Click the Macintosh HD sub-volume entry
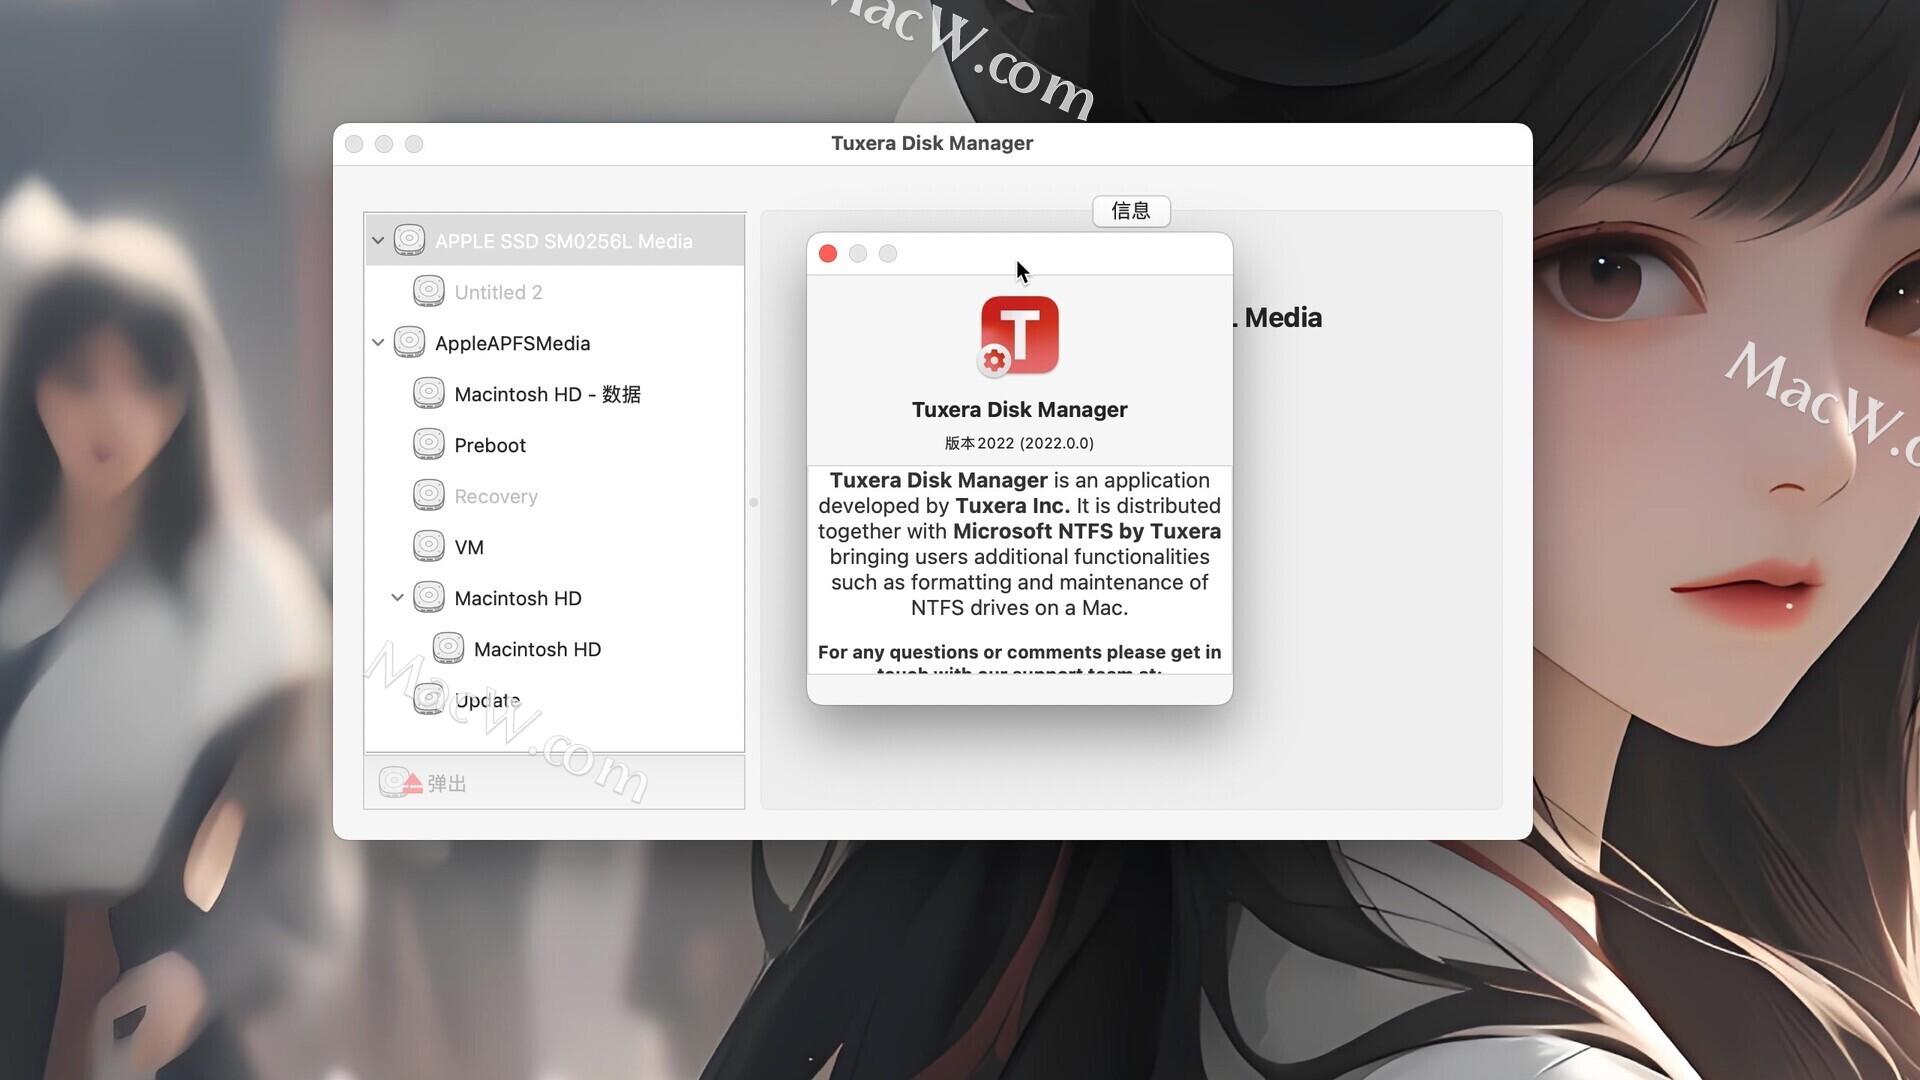 click(537, 647)
